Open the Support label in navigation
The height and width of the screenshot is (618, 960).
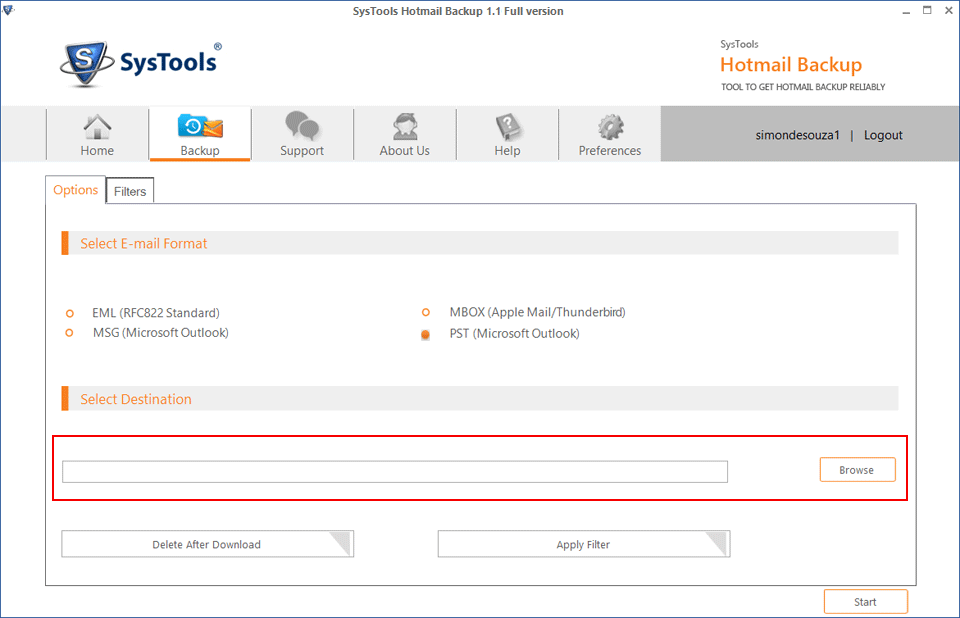coord(302,151)
